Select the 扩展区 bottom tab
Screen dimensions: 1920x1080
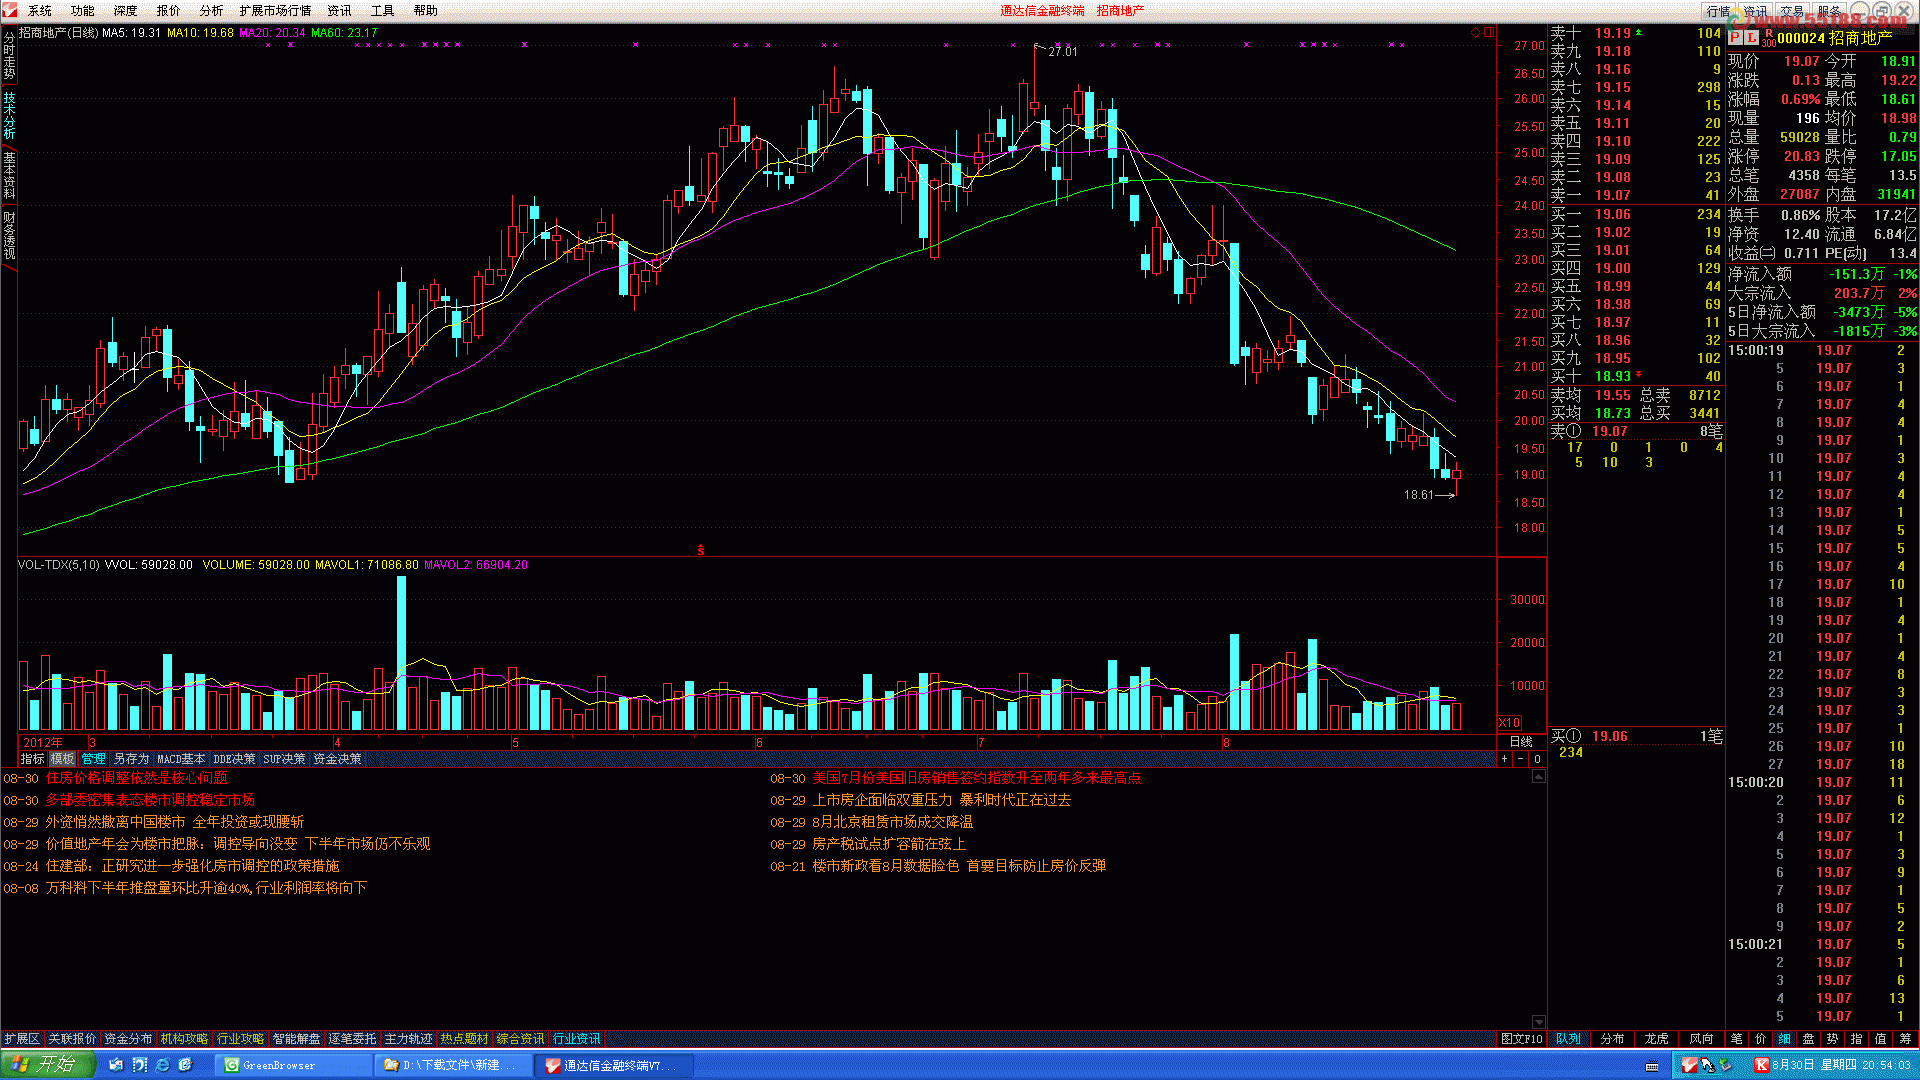(21, 1039)
